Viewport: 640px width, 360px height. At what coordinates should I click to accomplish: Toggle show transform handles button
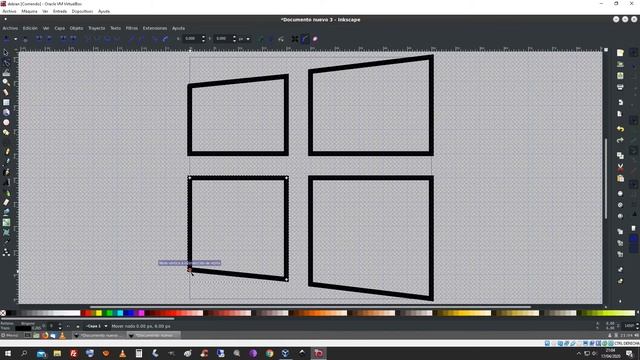pos(295,39)
